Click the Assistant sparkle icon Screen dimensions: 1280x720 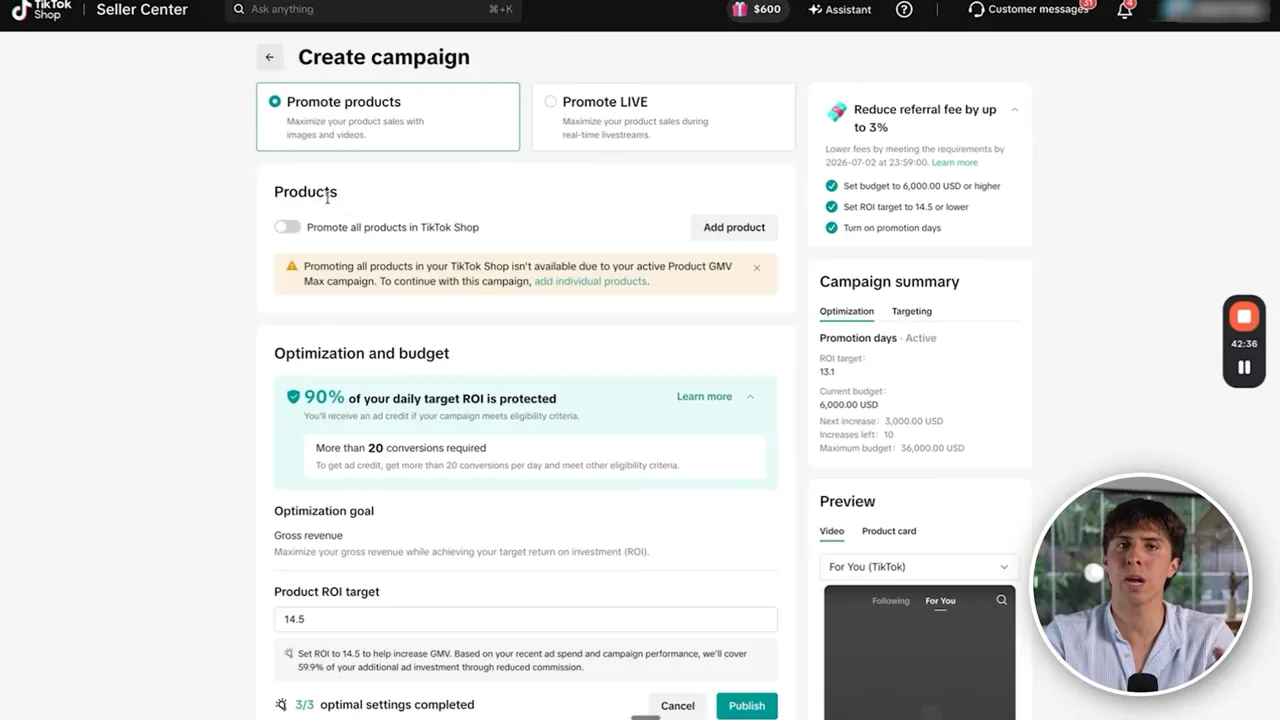click(x=815, y=9)
